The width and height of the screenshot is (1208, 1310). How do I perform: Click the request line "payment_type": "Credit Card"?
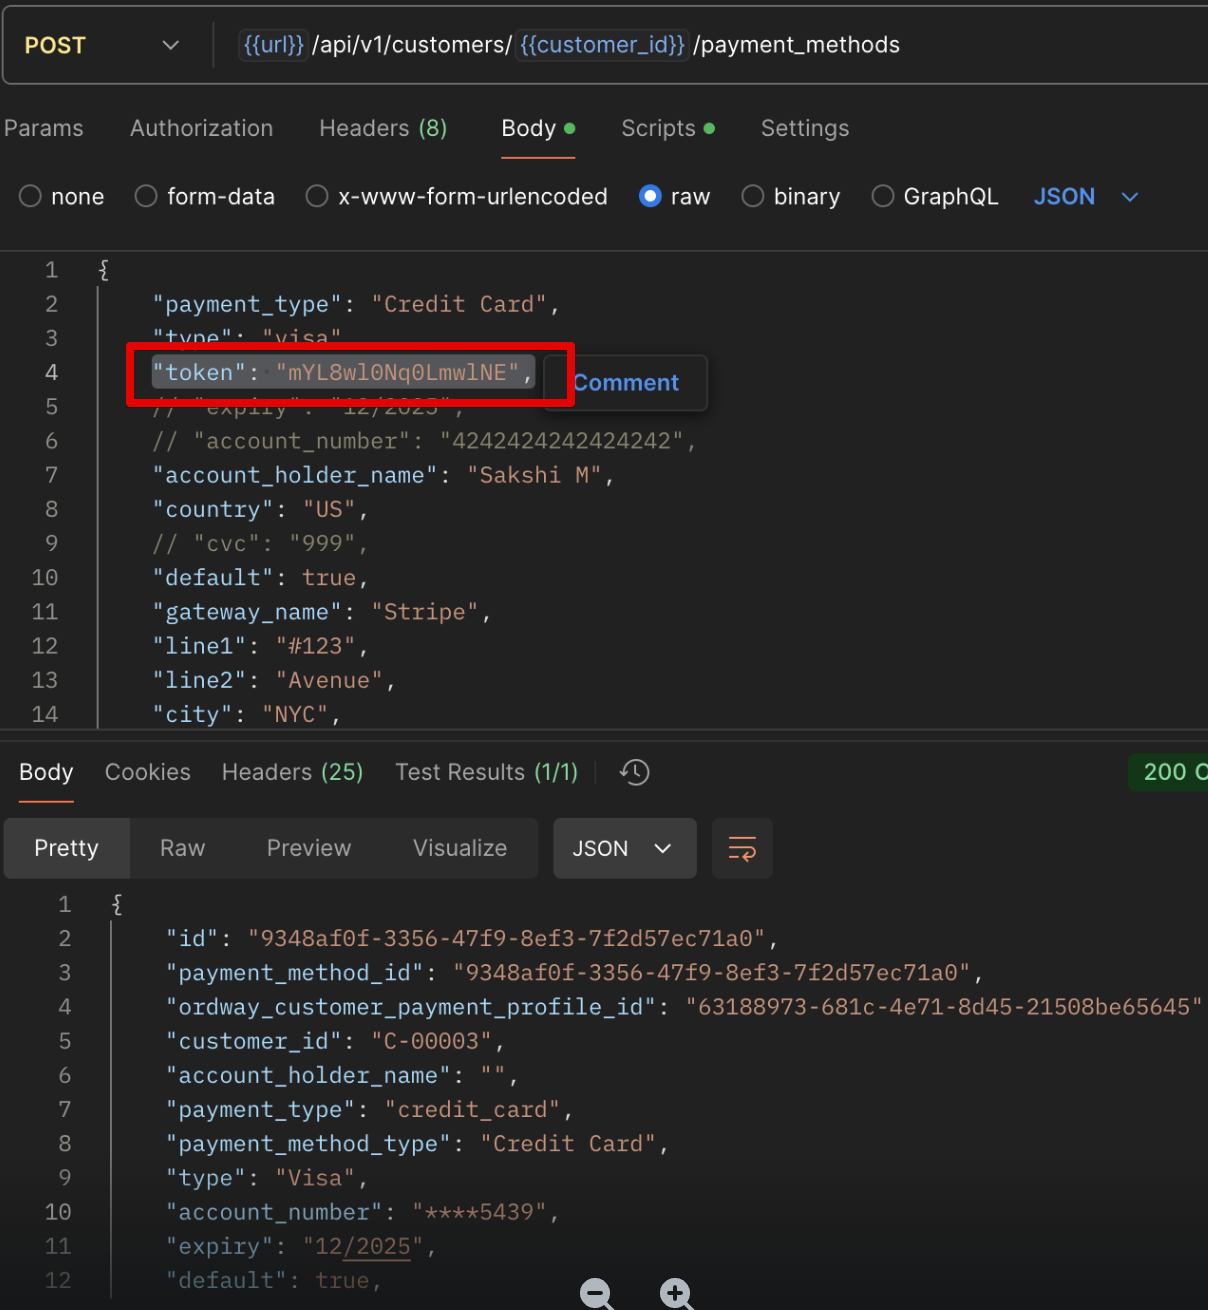tap(356, 304)
